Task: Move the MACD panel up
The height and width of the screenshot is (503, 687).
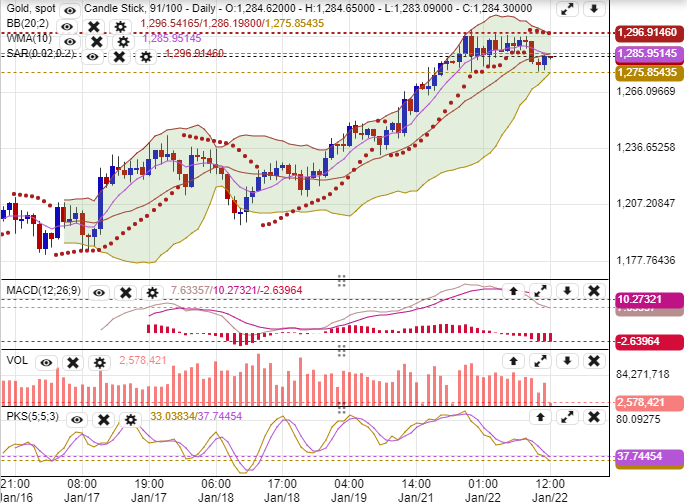Action: [x=514, y=291]
